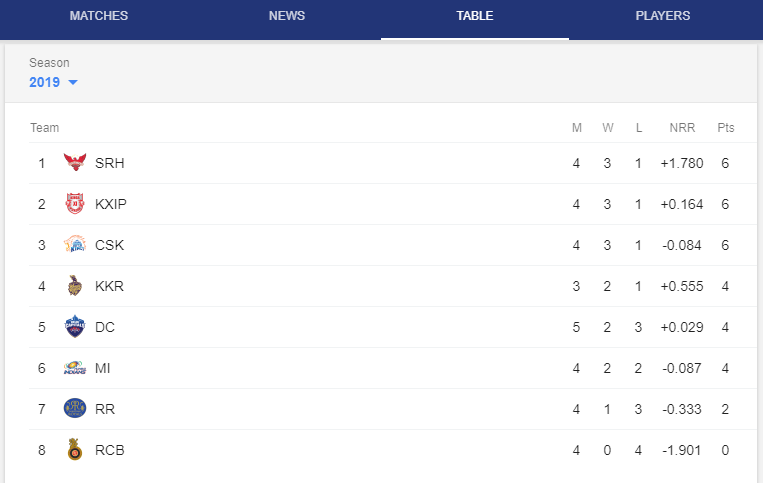Open the KKR team name link

(109, 286)
